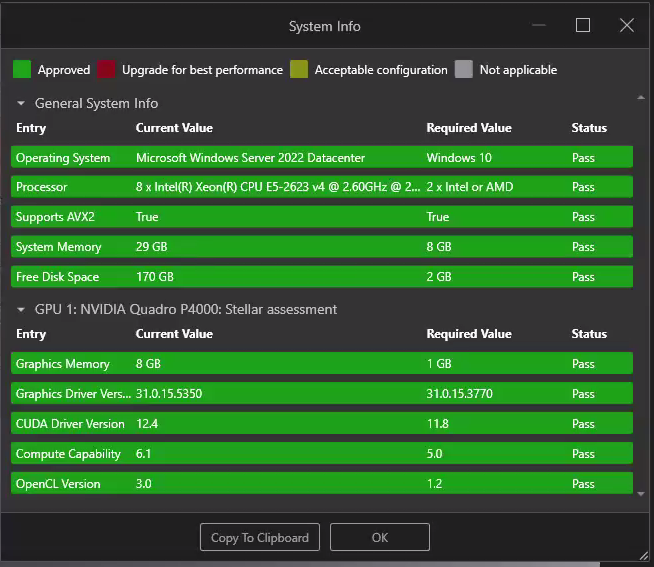Click the resize grip at window corner
This screenshot has height=567, width=654.
[644, 556]
